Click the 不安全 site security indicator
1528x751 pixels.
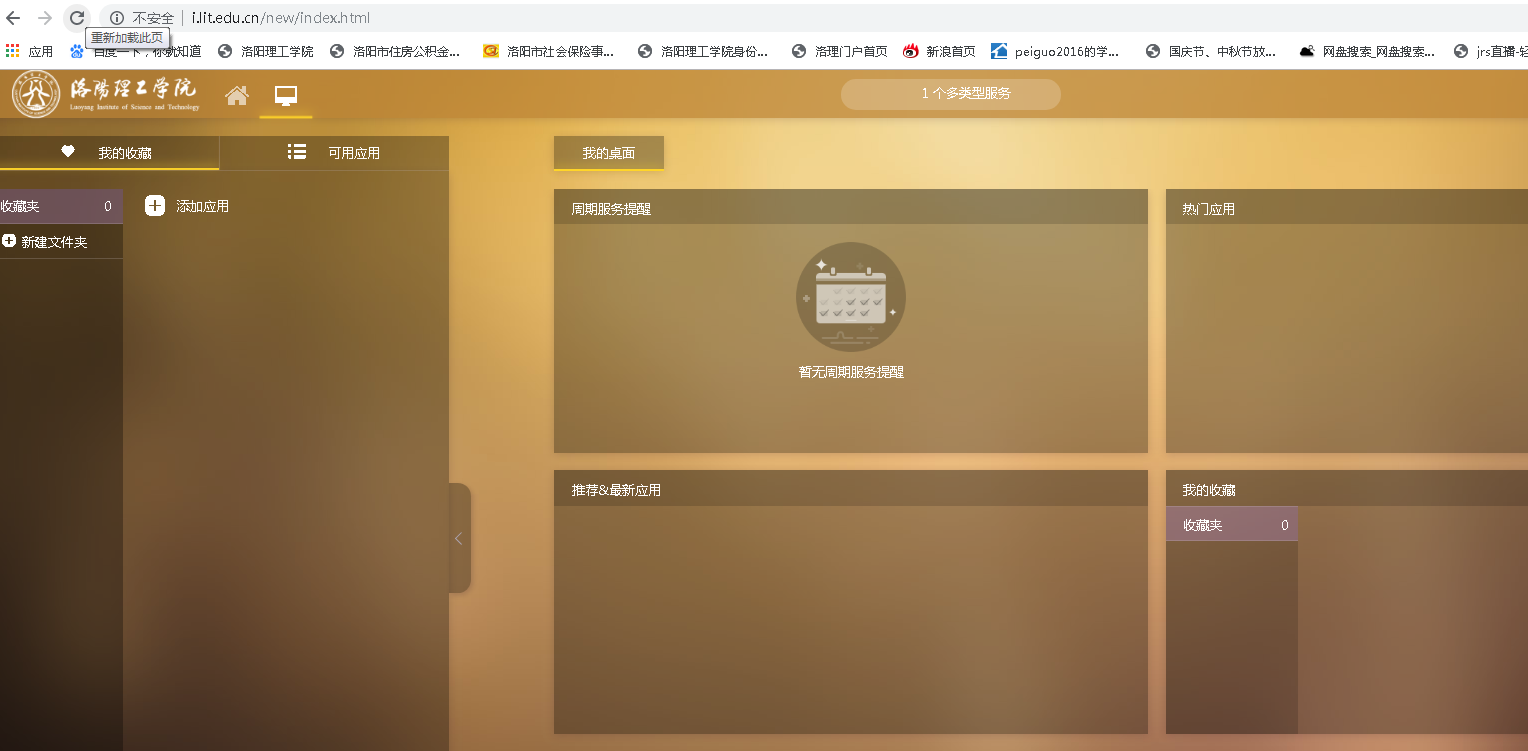pyautogui.click(x=142, y=18)
